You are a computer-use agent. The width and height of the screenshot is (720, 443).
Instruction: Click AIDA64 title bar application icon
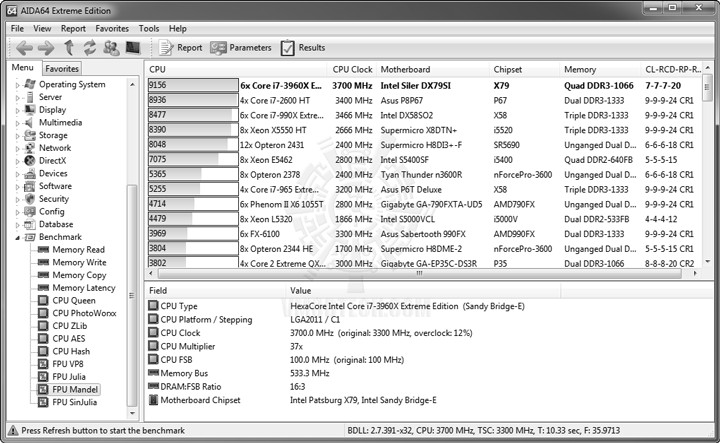point(12,10)
